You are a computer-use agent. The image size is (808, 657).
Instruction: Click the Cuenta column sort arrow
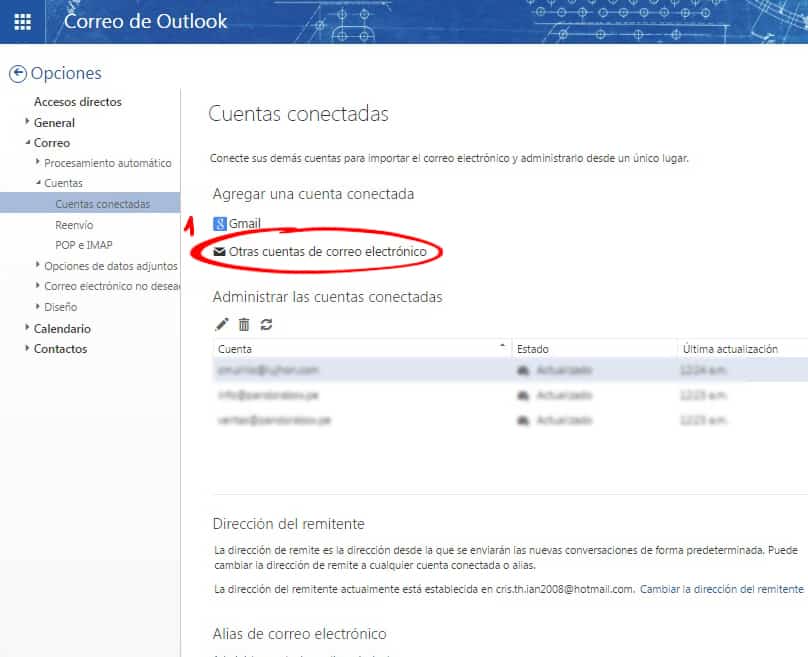(502, 345)
